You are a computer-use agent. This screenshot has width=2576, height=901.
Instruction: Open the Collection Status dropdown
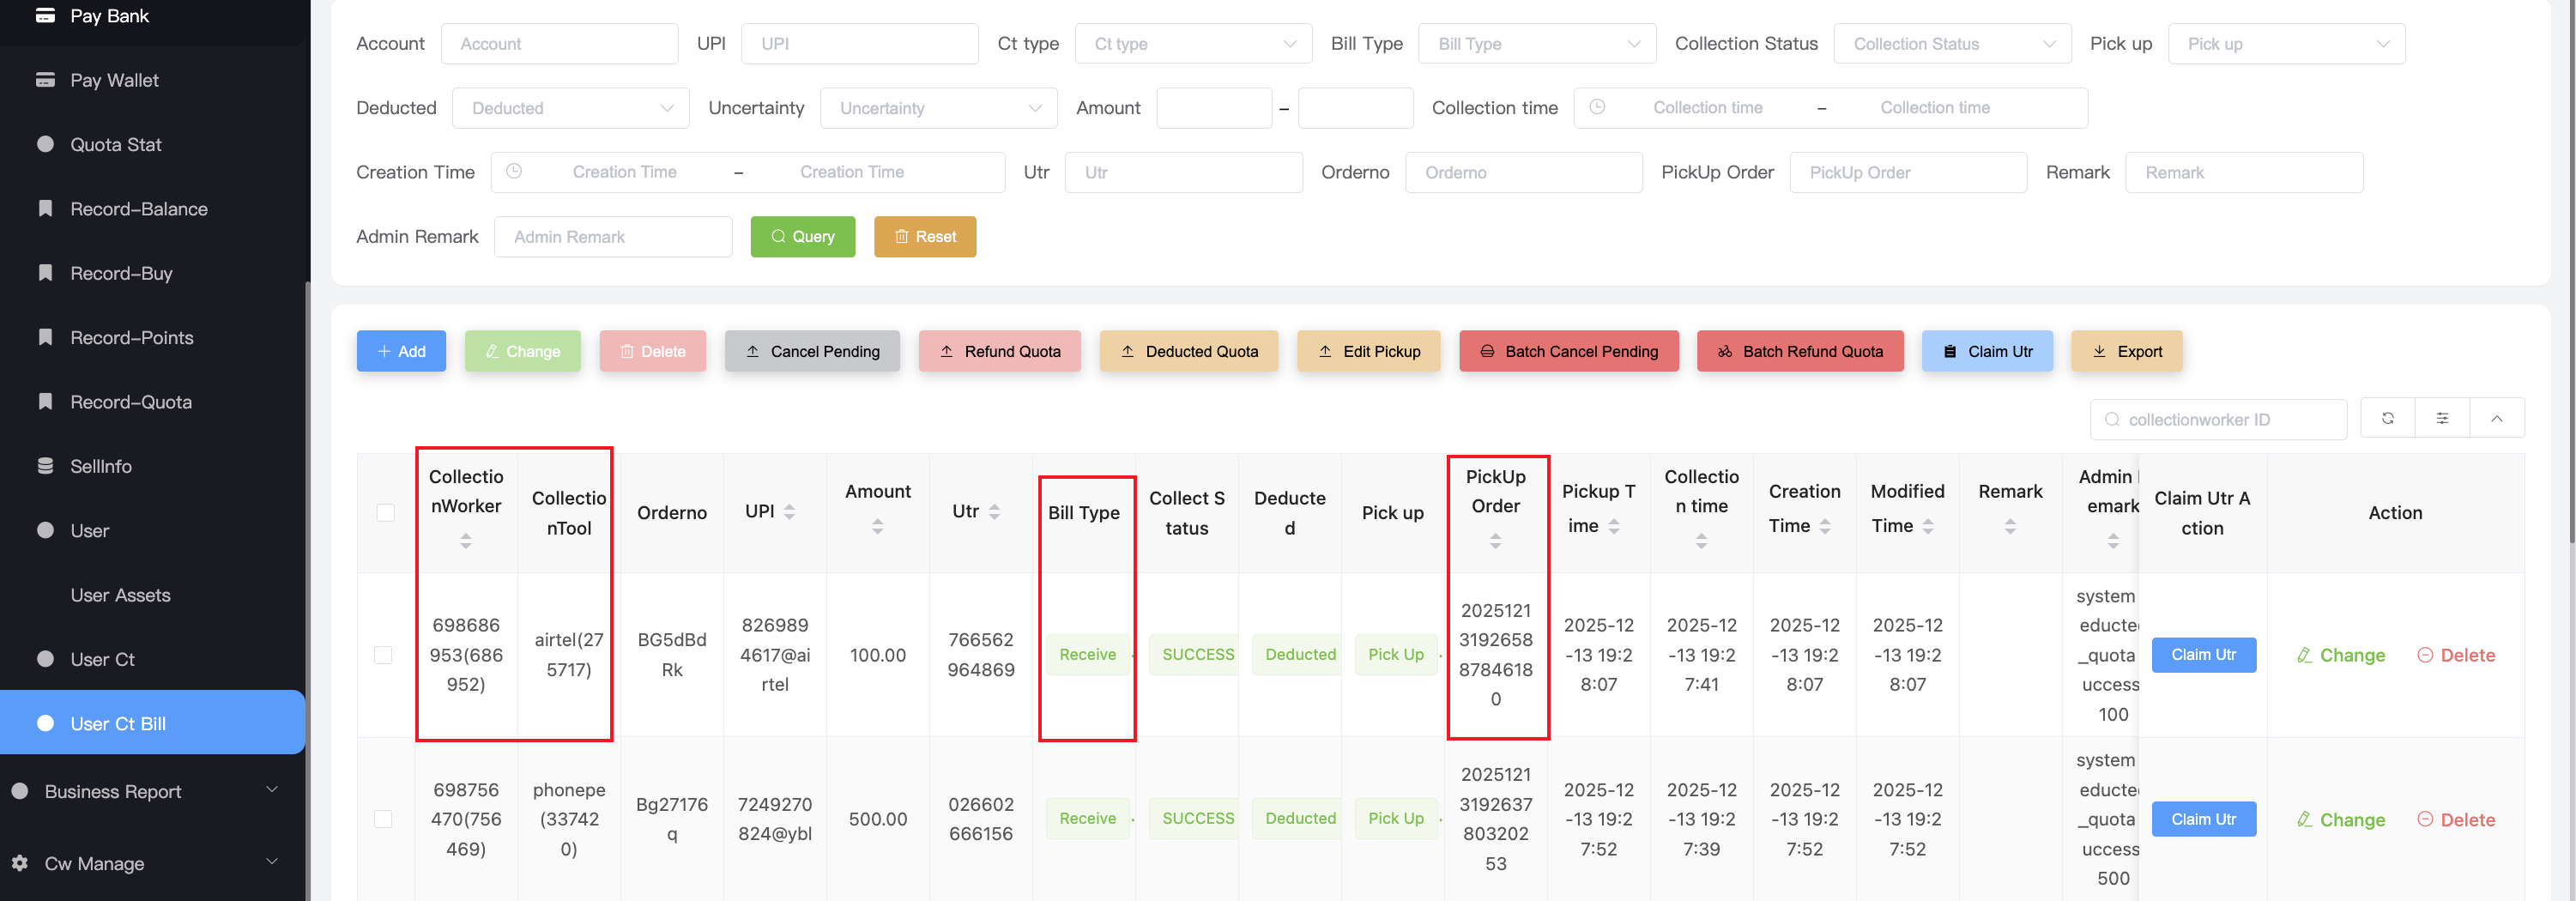(1951, 44)
